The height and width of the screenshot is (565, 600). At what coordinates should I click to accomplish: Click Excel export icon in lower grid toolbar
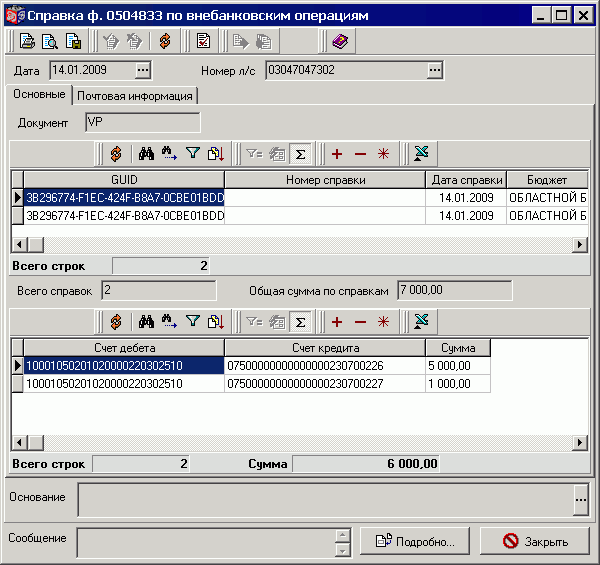(421, 321)
